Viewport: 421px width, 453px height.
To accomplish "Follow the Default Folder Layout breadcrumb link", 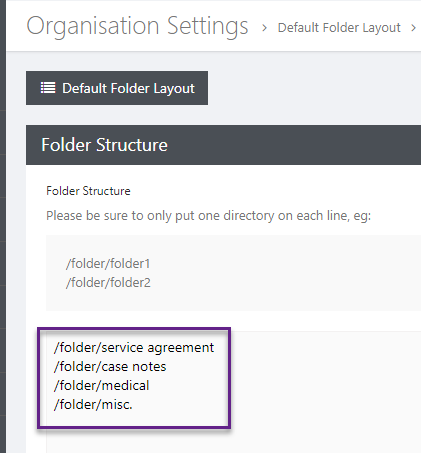I will (339, 28).
